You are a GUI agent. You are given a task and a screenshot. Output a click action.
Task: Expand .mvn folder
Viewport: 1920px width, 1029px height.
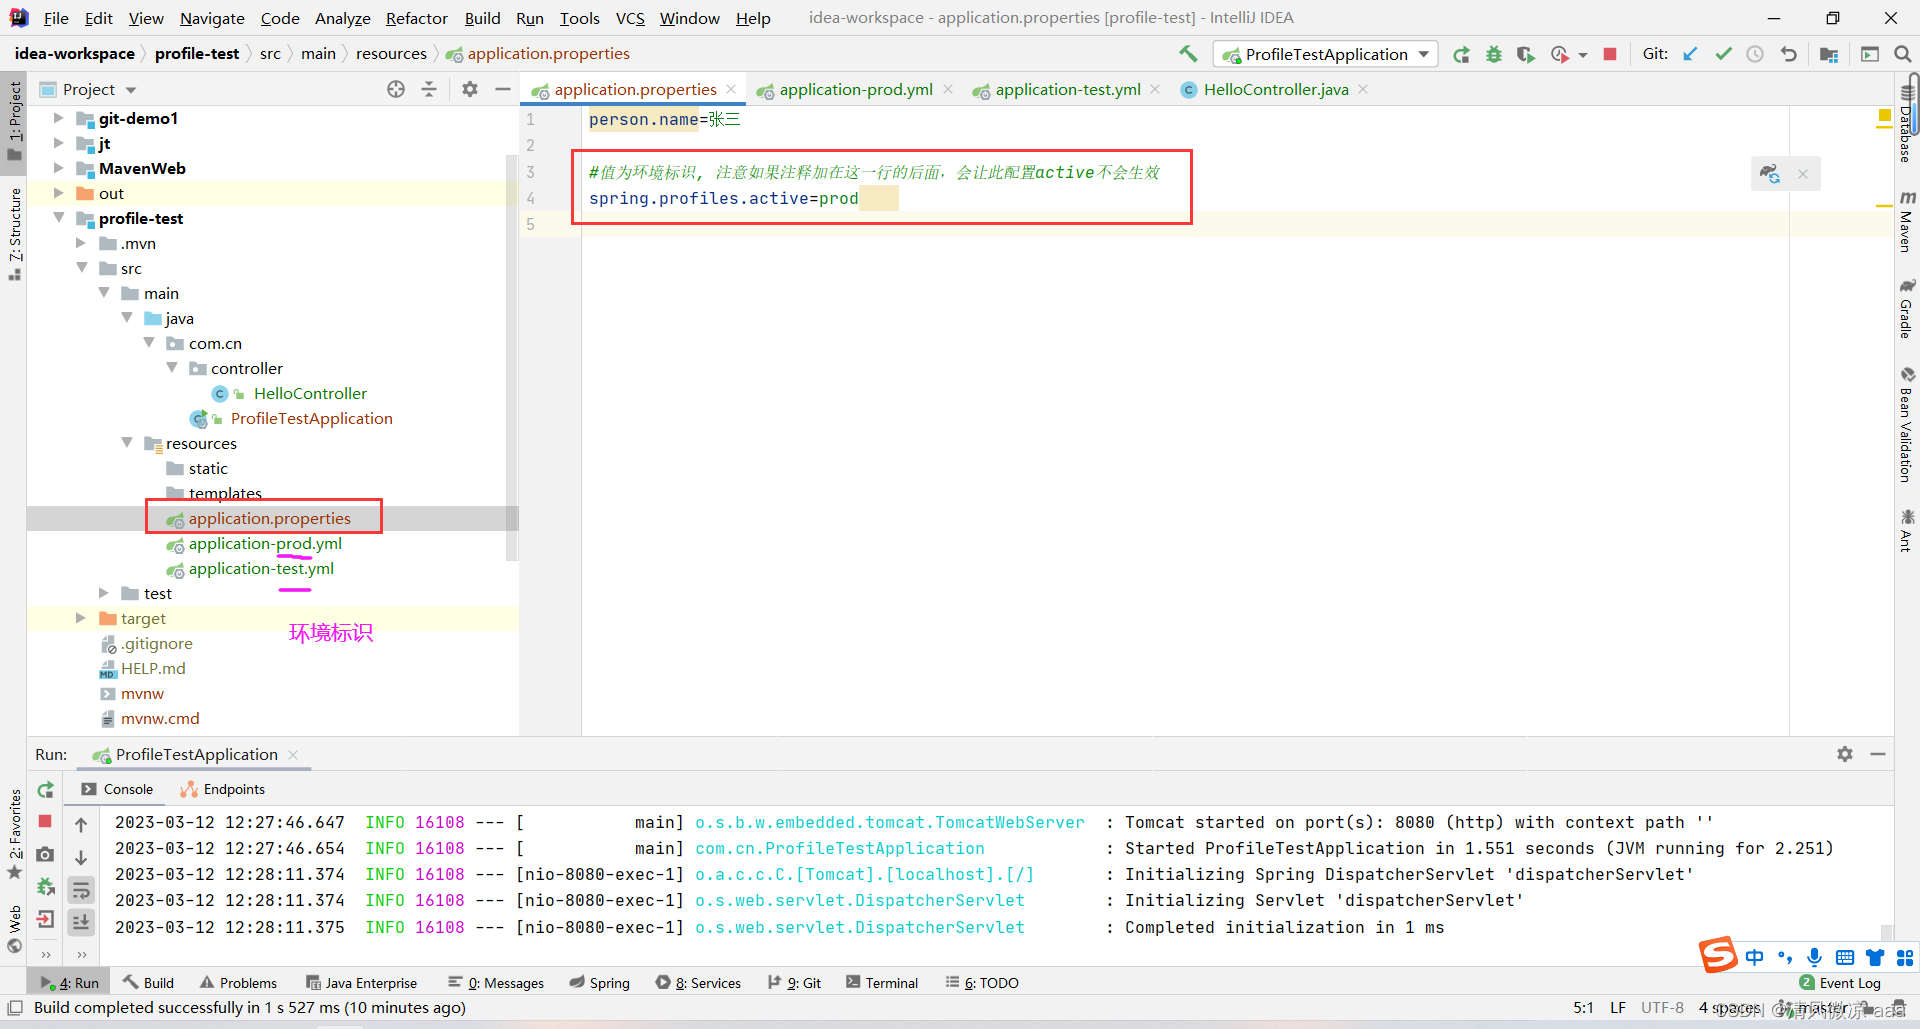pos(81,243)
